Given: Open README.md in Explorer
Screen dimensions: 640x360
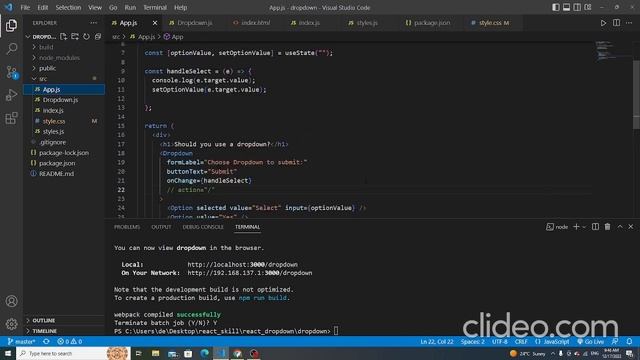Looking at the screenshot, I should [x=57, y=173].
